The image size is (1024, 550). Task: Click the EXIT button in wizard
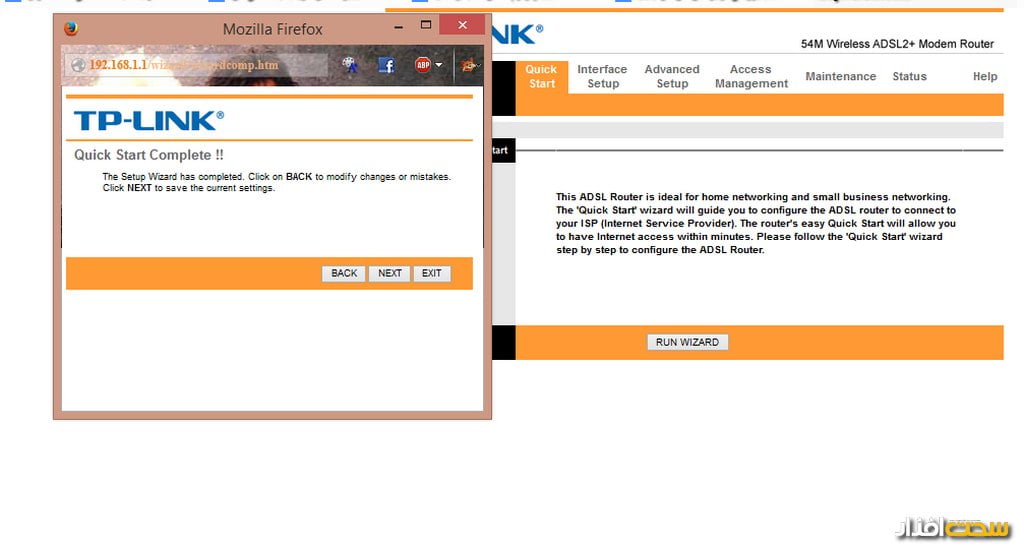click(431, 273)
